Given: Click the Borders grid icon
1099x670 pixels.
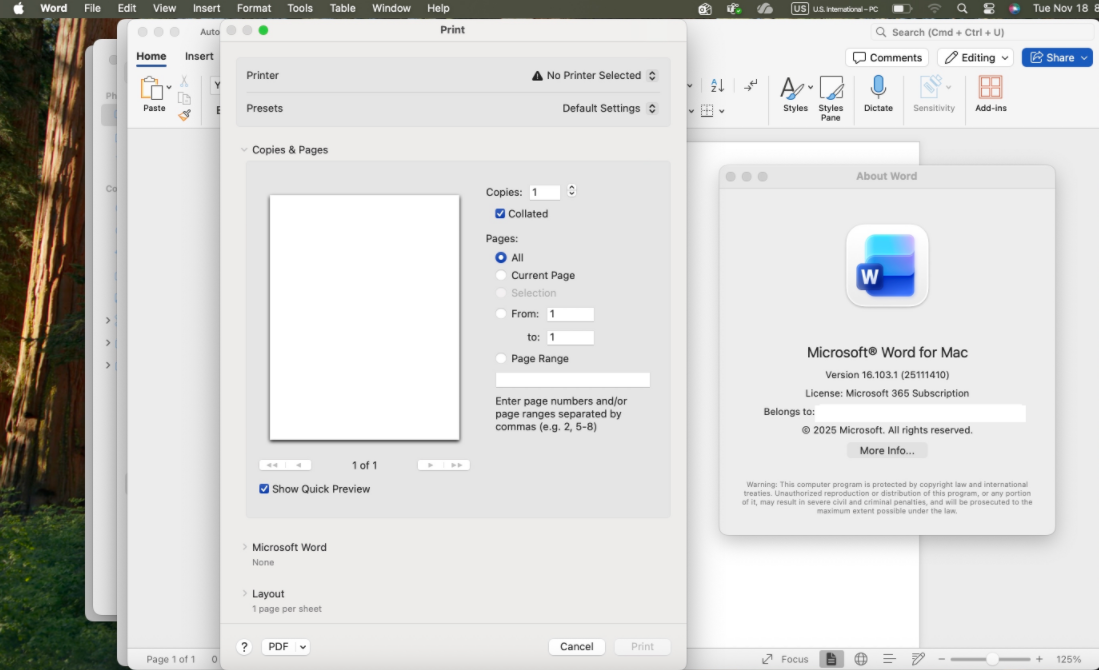Looking at the screenshot, I should pyautogui.click(x=707, y=111).
